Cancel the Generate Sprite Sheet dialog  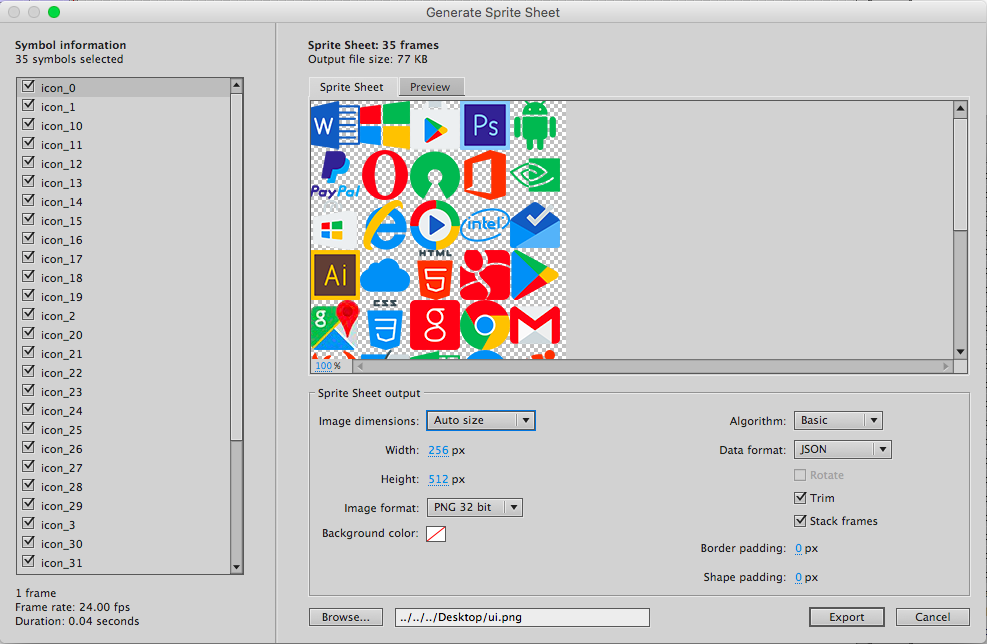(932, 617)
